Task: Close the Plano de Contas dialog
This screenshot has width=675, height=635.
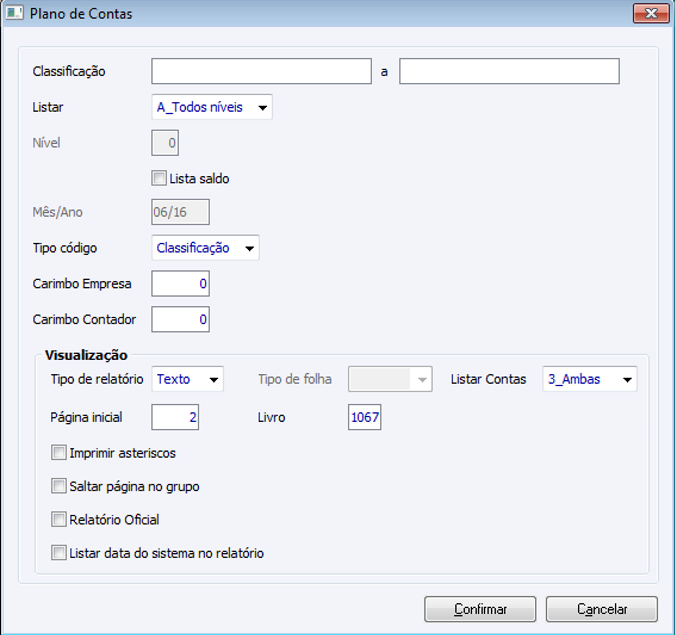Action: (650, 13)
